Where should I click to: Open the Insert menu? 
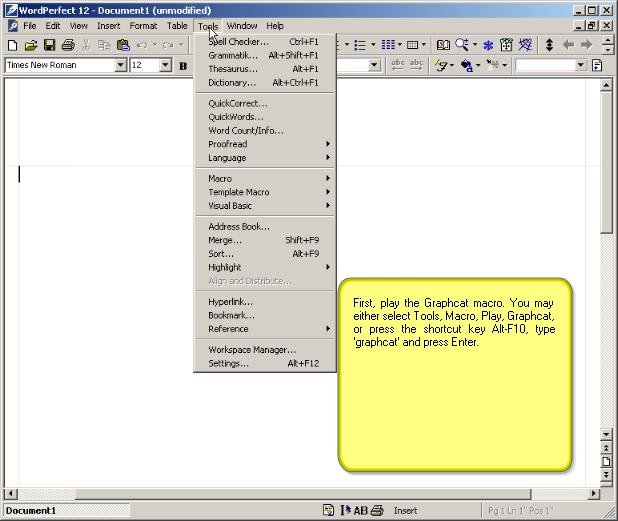point(108,26)
